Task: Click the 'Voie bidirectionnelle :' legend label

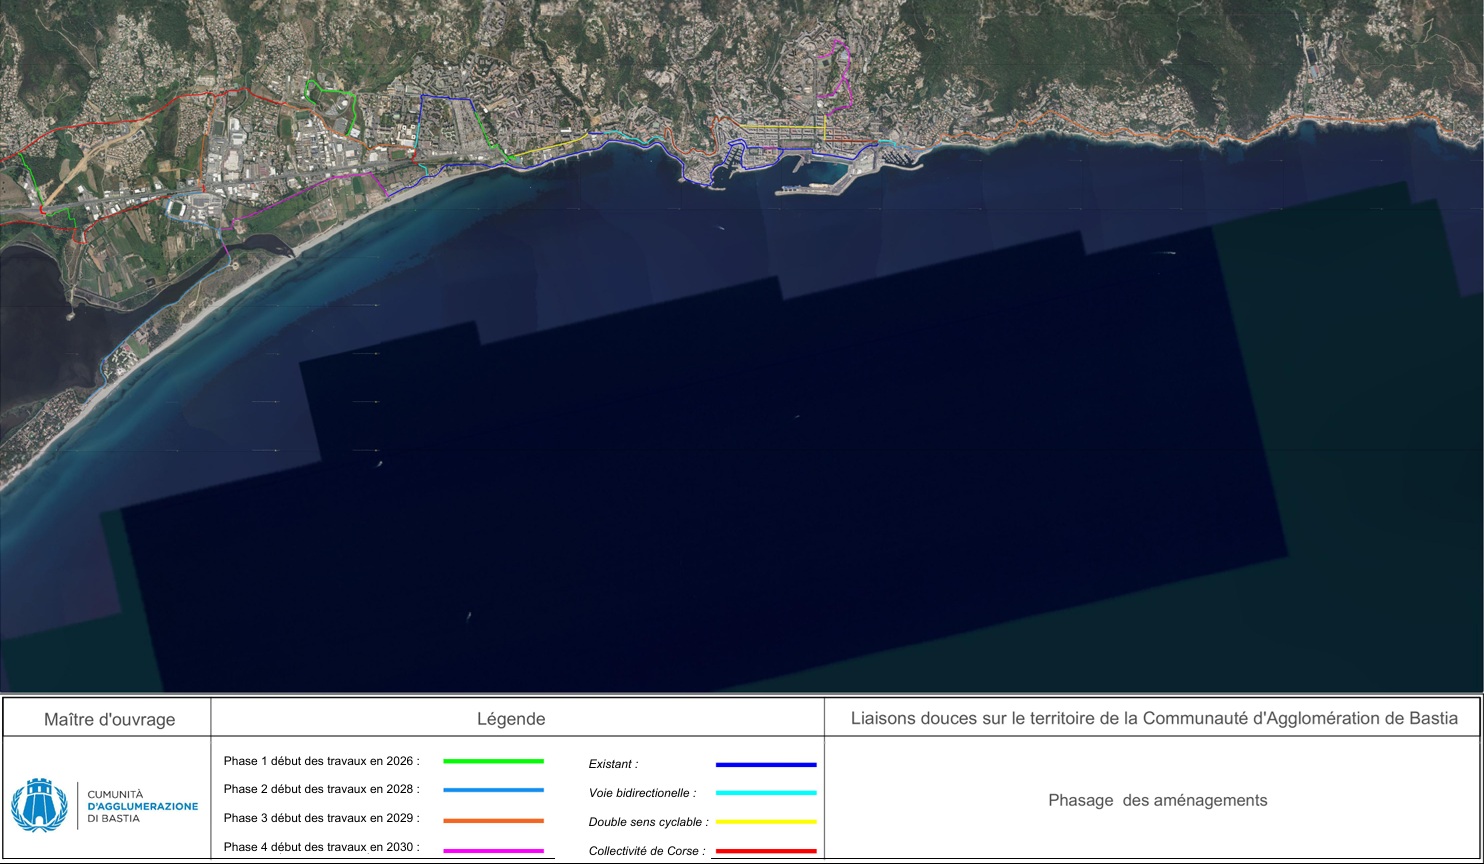Action: click(642, 793)
